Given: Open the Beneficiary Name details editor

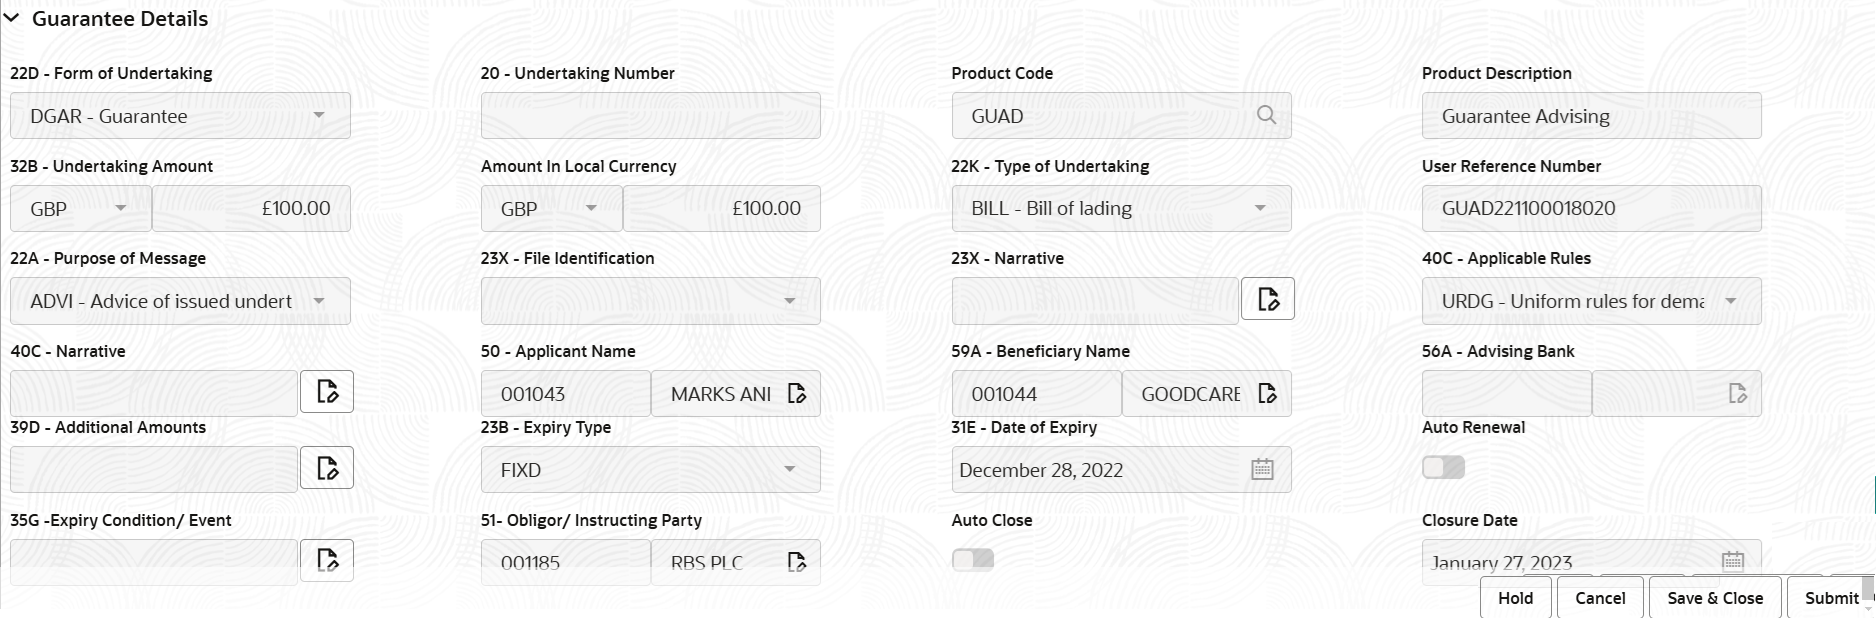Looking at the screenshot, I should tap(1268, 393).
